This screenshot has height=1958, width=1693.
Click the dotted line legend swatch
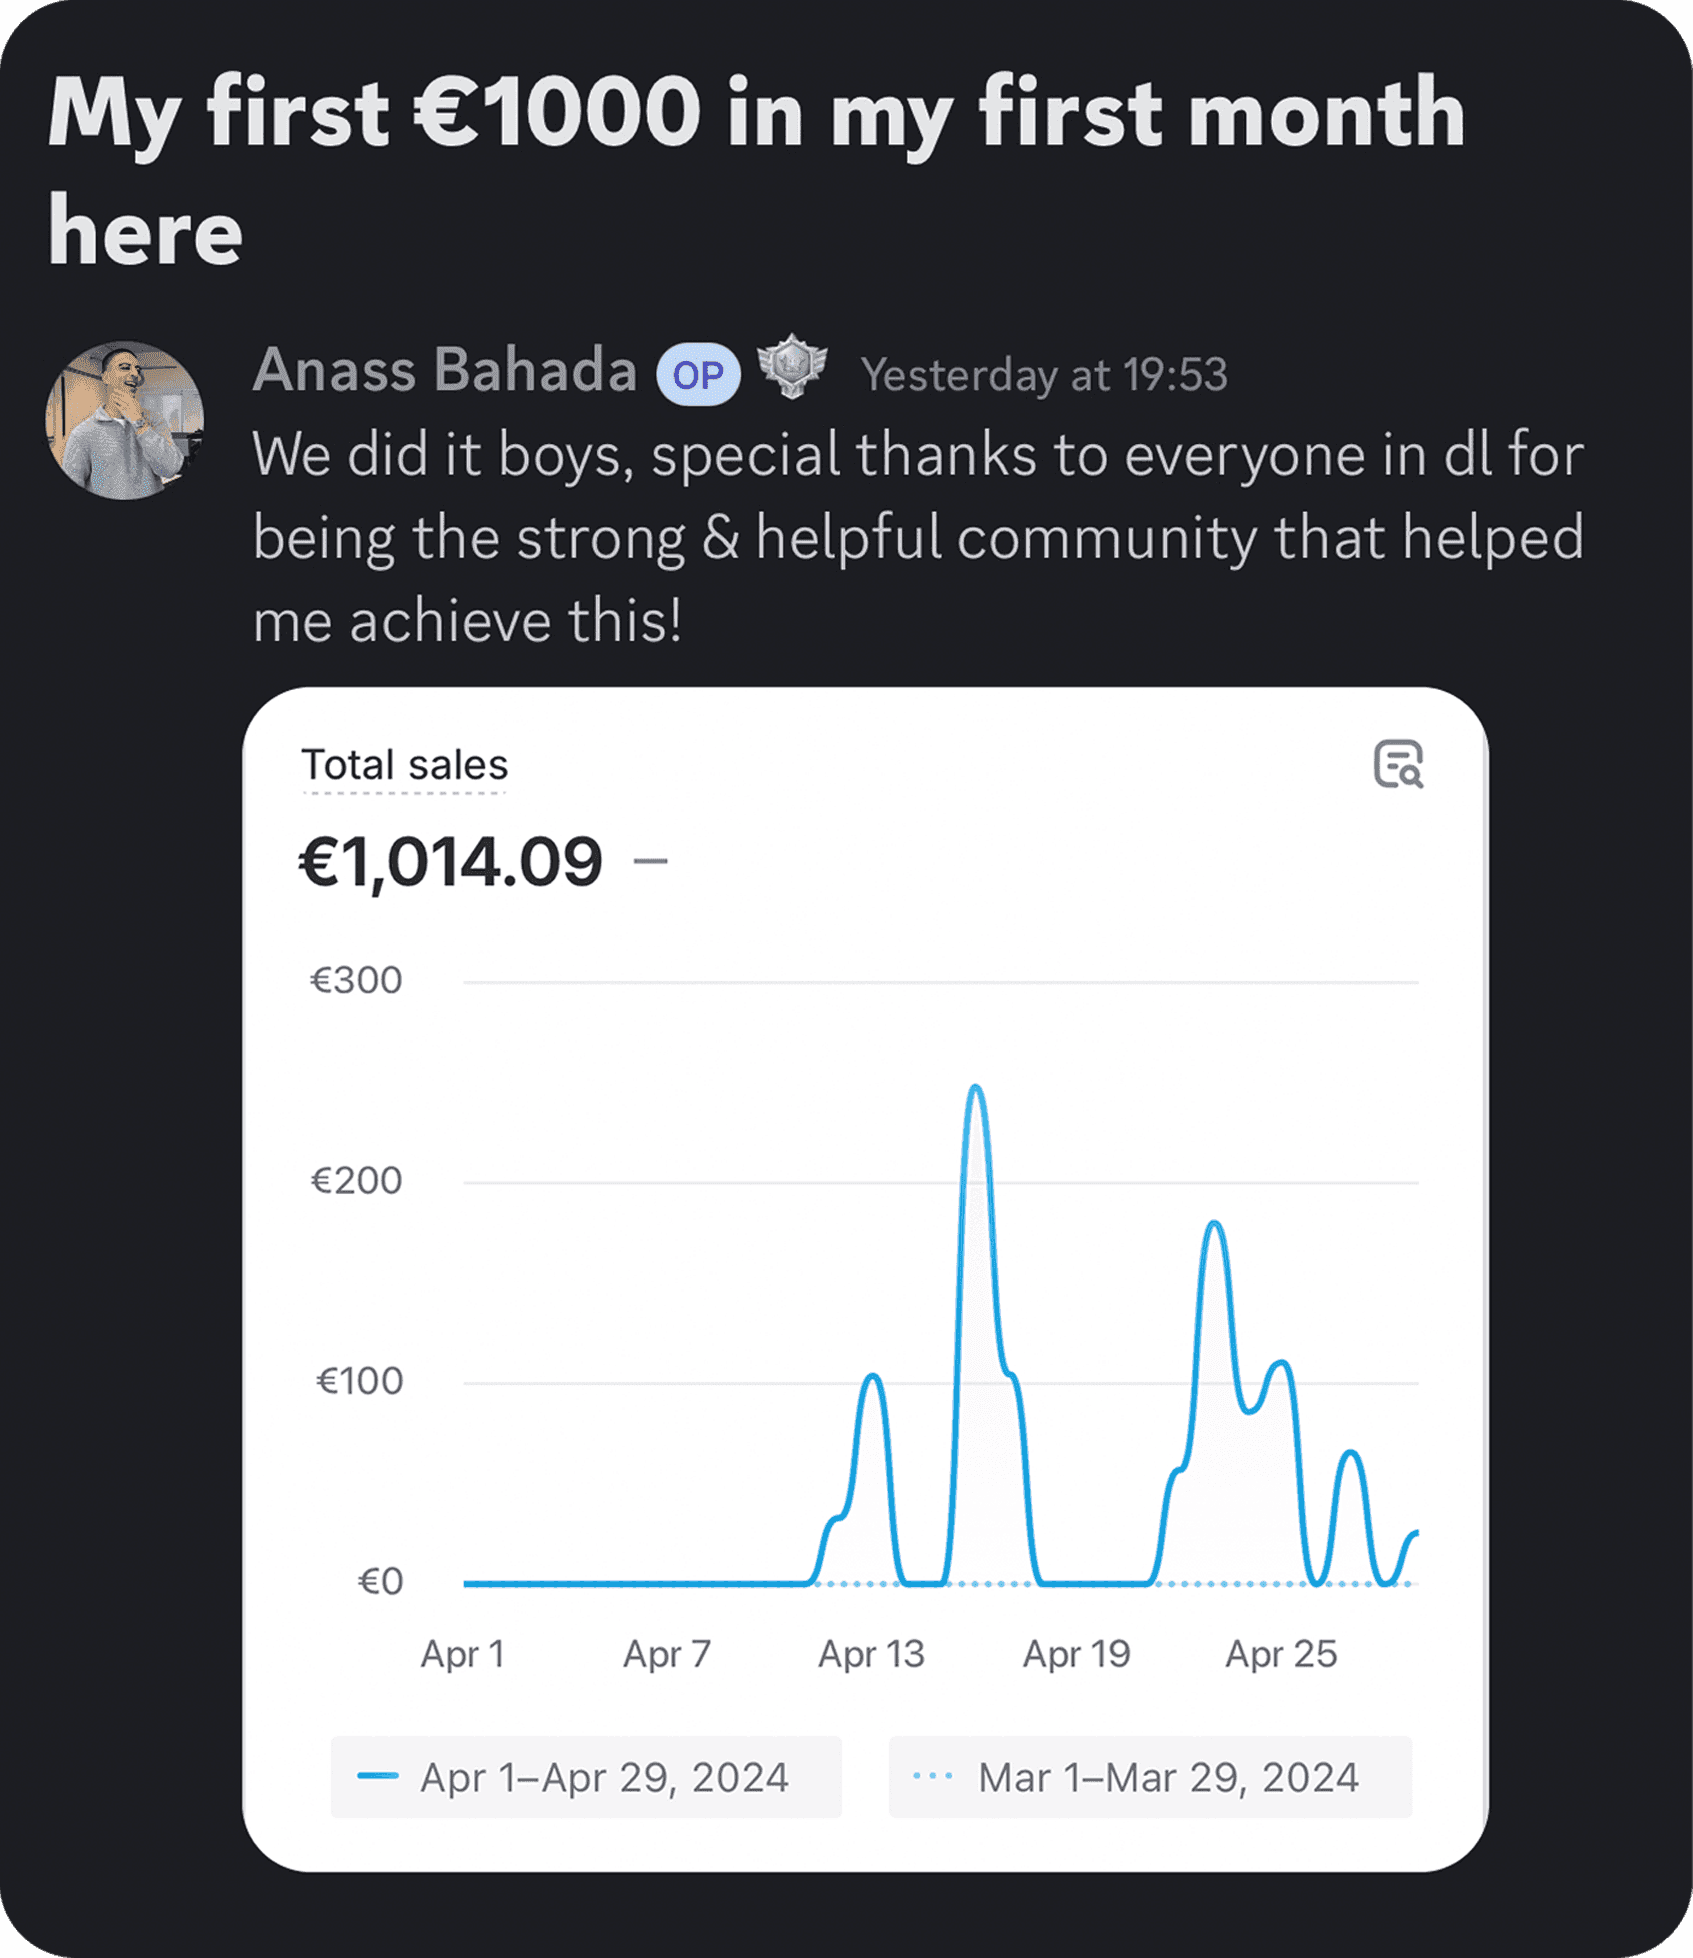pos(932,1777)
